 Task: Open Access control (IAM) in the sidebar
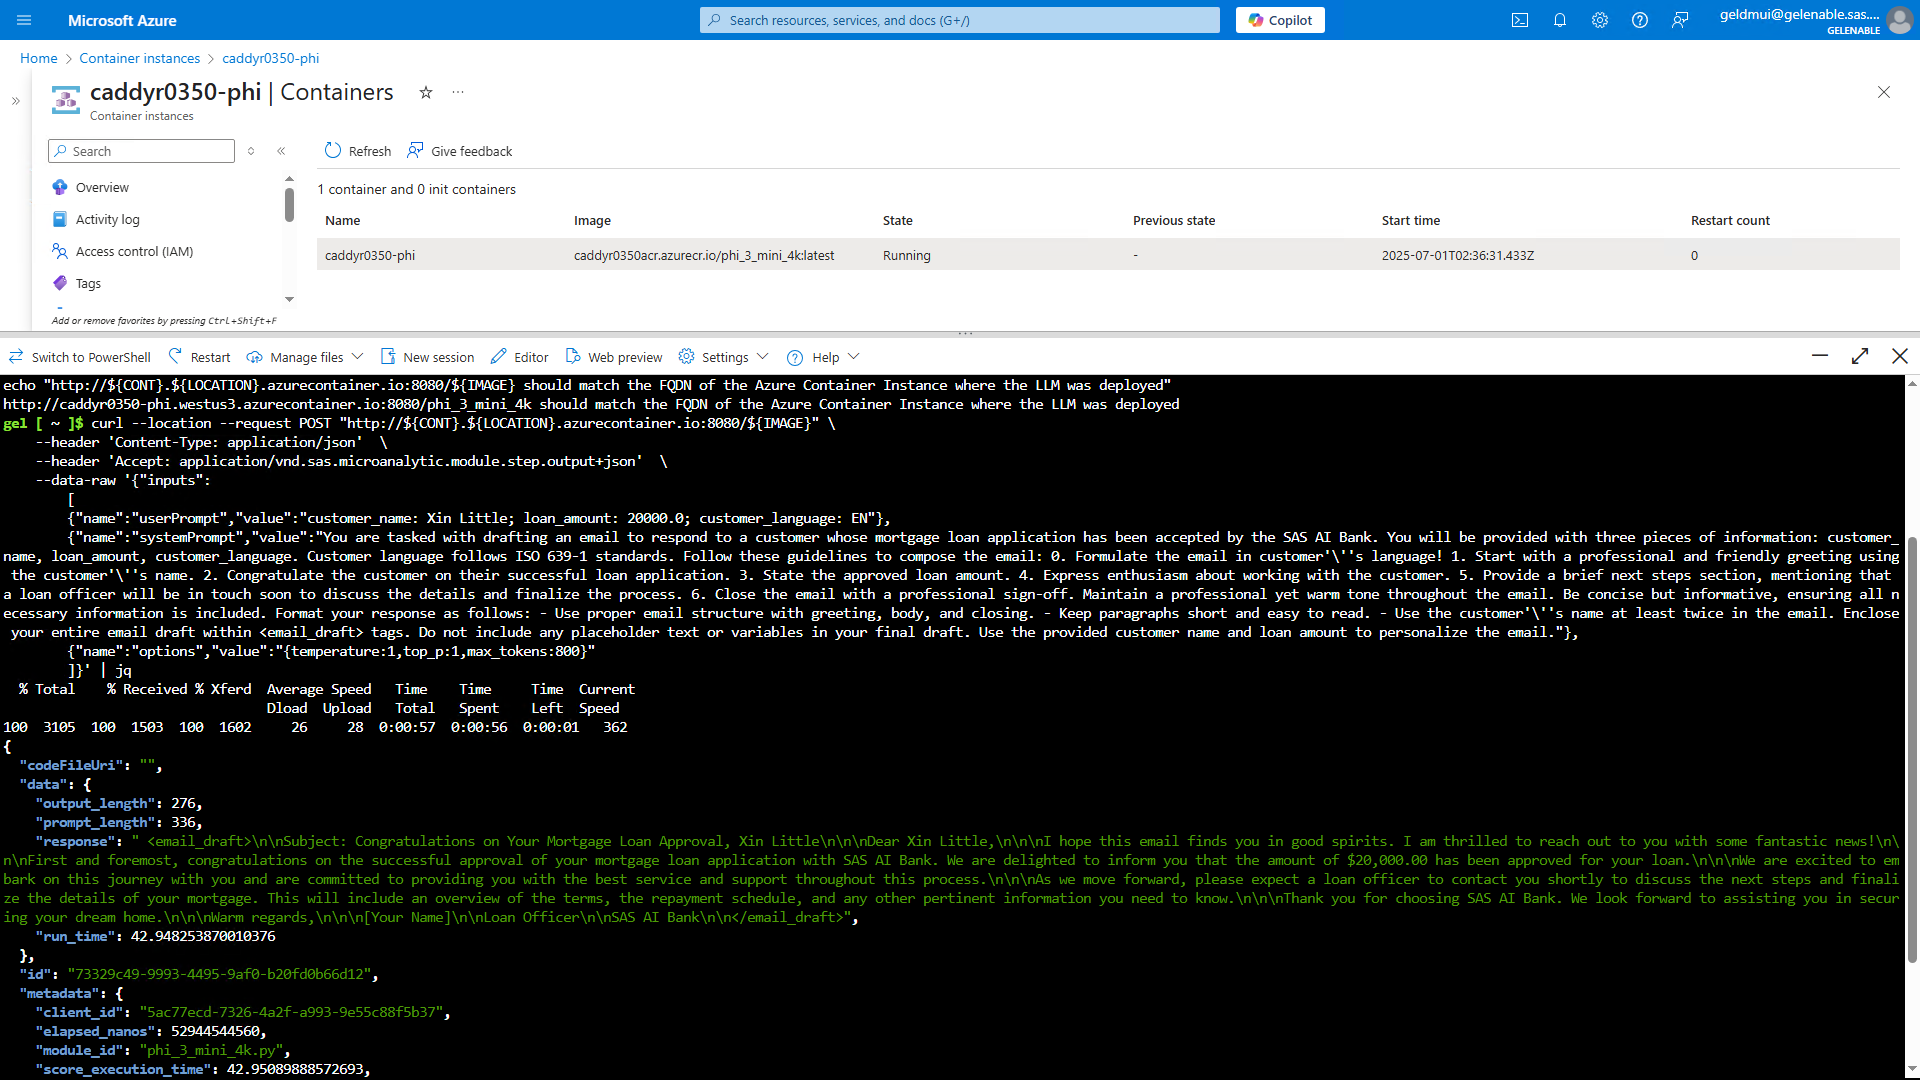pos(134,251)
